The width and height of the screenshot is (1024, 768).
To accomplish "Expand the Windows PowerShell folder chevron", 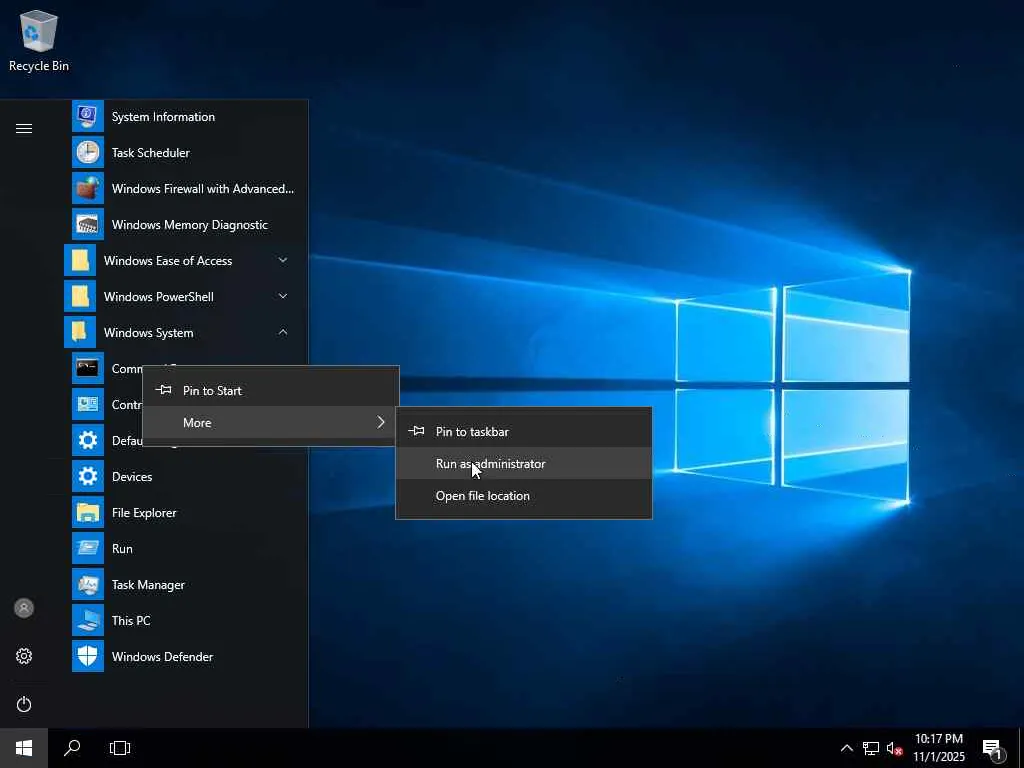I will point(283,297).
